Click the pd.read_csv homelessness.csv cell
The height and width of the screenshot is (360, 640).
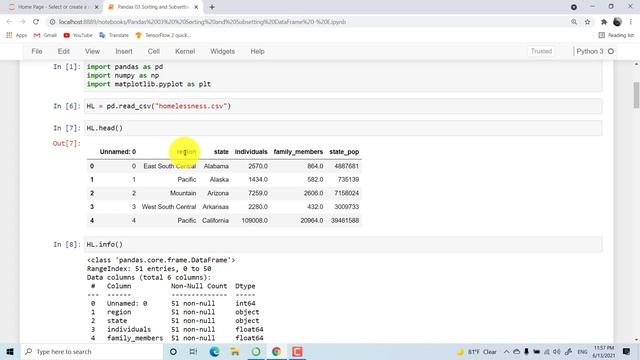pyautogui.click(x=343, y=106)
